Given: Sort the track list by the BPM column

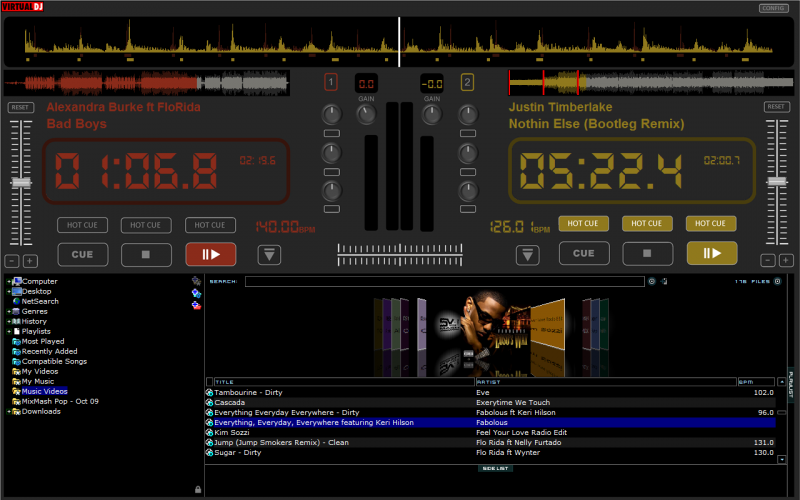Looking at the screenshot, I should point(756,382).
